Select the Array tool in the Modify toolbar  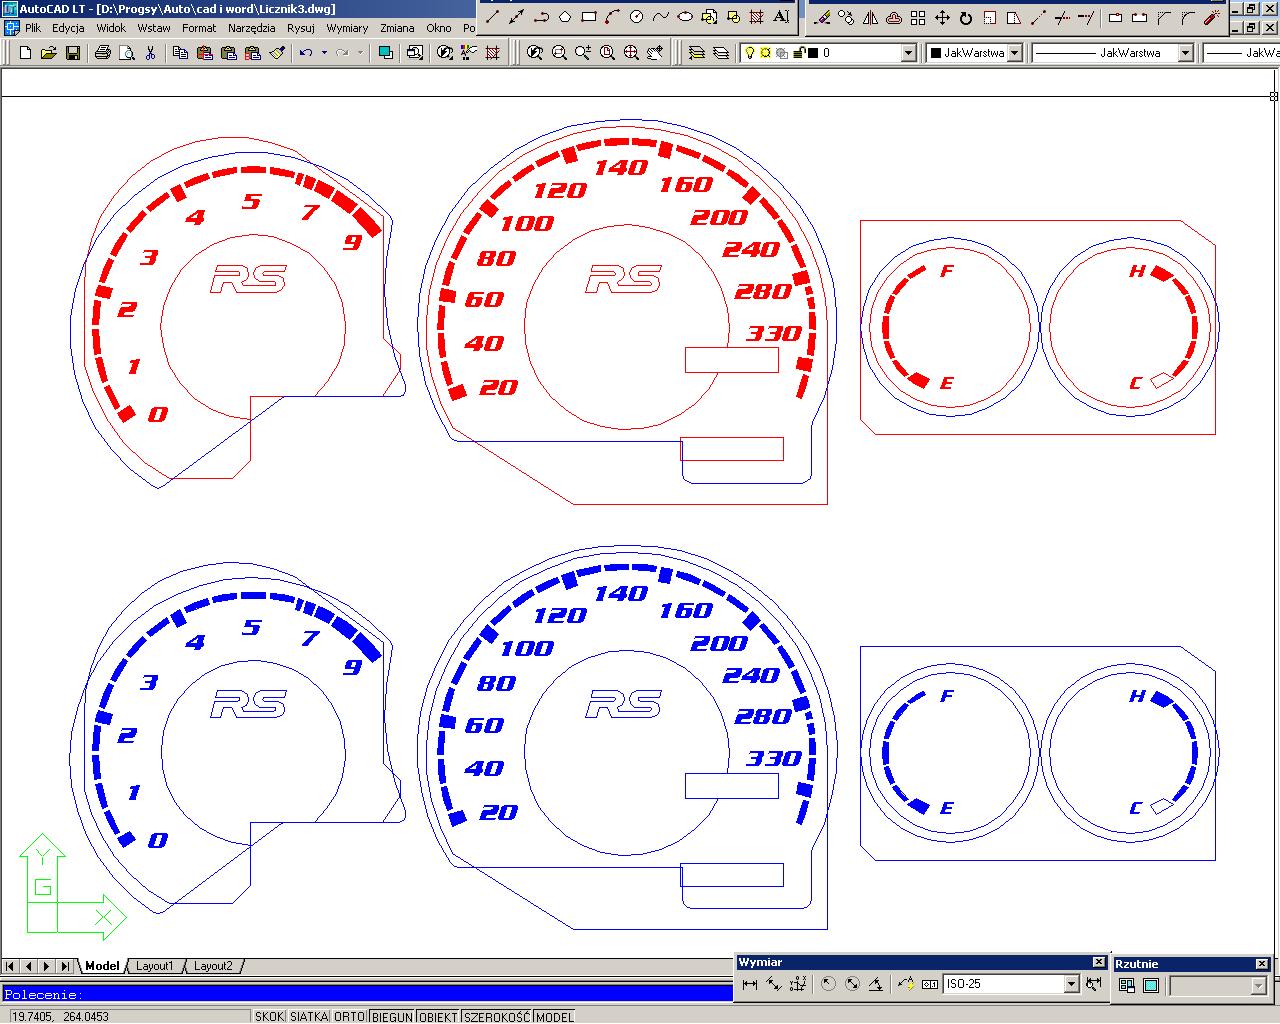coord(918,17)
